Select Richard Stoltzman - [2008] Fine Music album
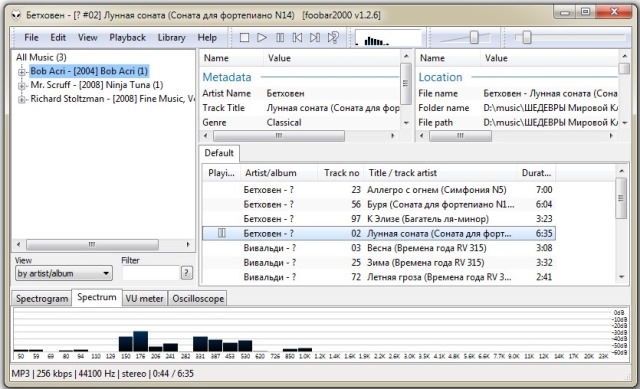The width and height of the screenshot is (640, 389). pos(112,99)
